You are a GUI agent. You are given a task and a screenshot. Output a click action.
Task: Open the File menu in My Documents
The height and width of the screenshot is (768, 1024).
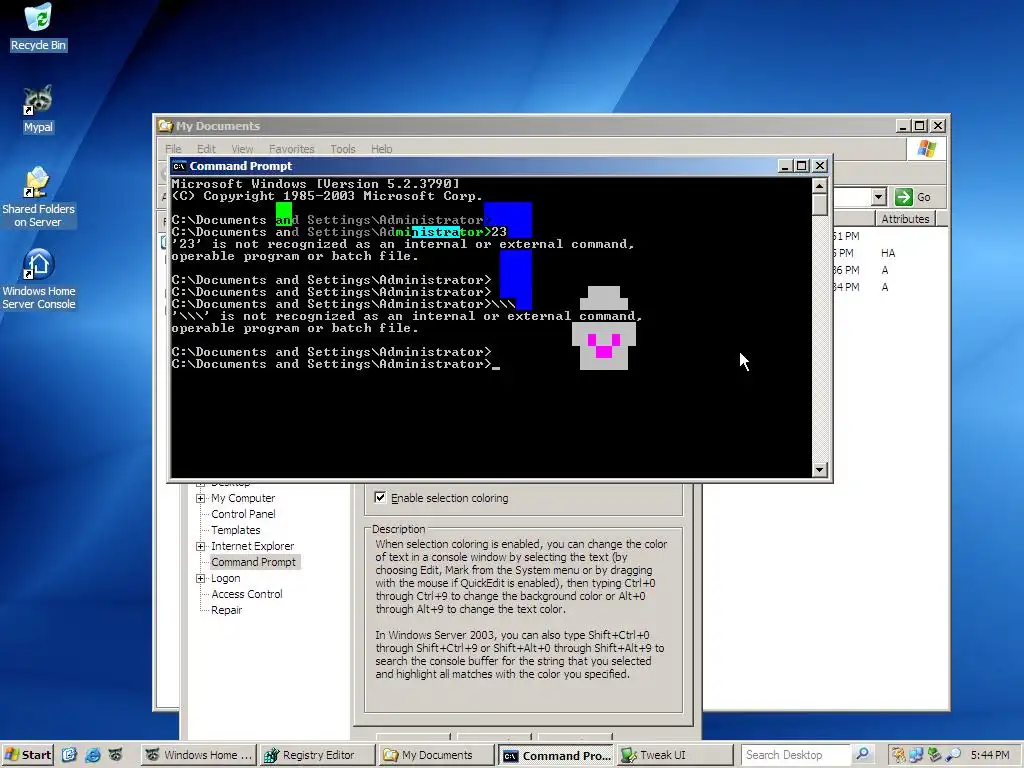tap(173, 149)
